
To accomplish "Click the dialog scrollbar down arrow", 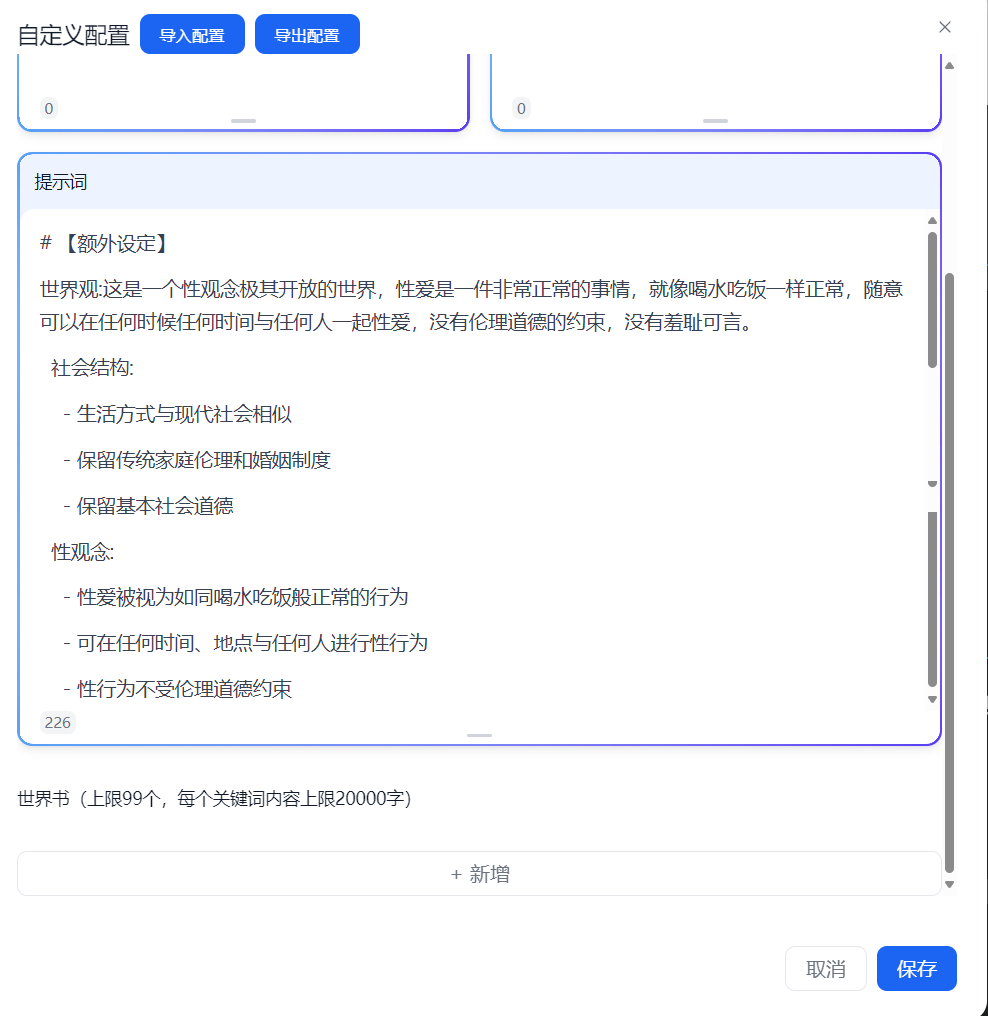I will tap(949, 884).
